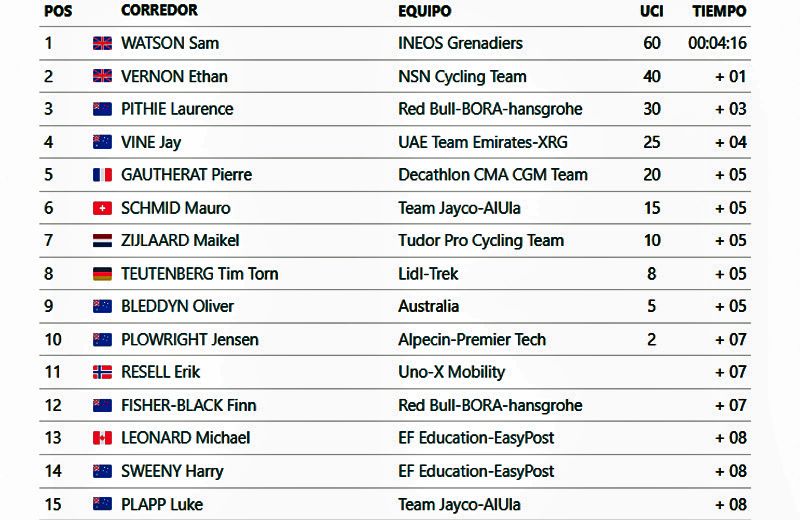Click the Norwegian flag beside RESELL Erik
The image size is (800, 520).
pos(102,372)
